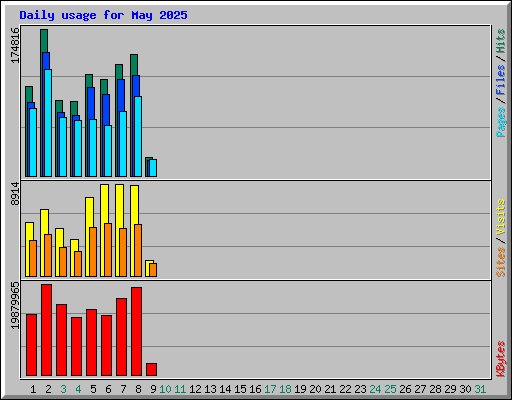
Task: Select green day label "31"
Action: [480, 389]
